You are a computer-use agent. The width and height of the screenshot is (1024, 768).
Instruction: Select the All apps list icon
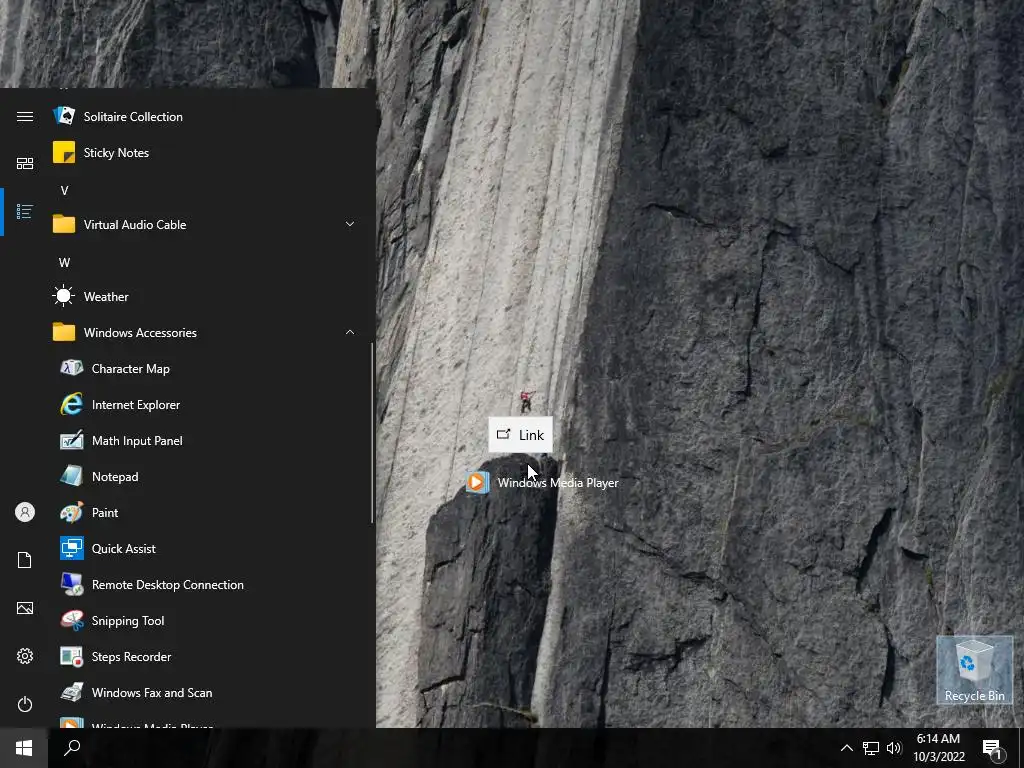coord(25,212)
